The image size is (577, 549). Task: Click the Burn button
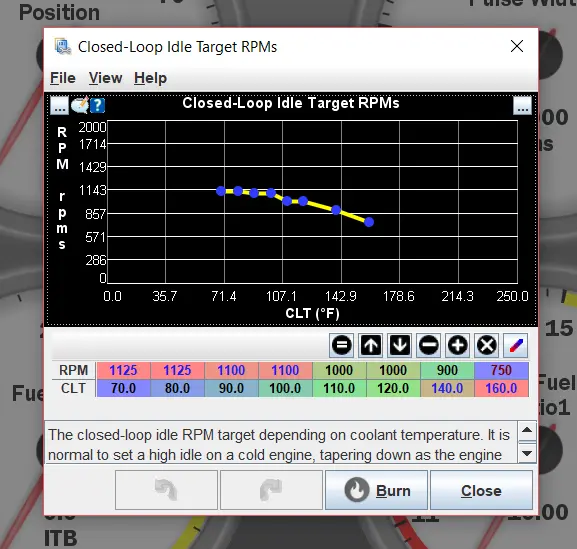tap(376, 490)
